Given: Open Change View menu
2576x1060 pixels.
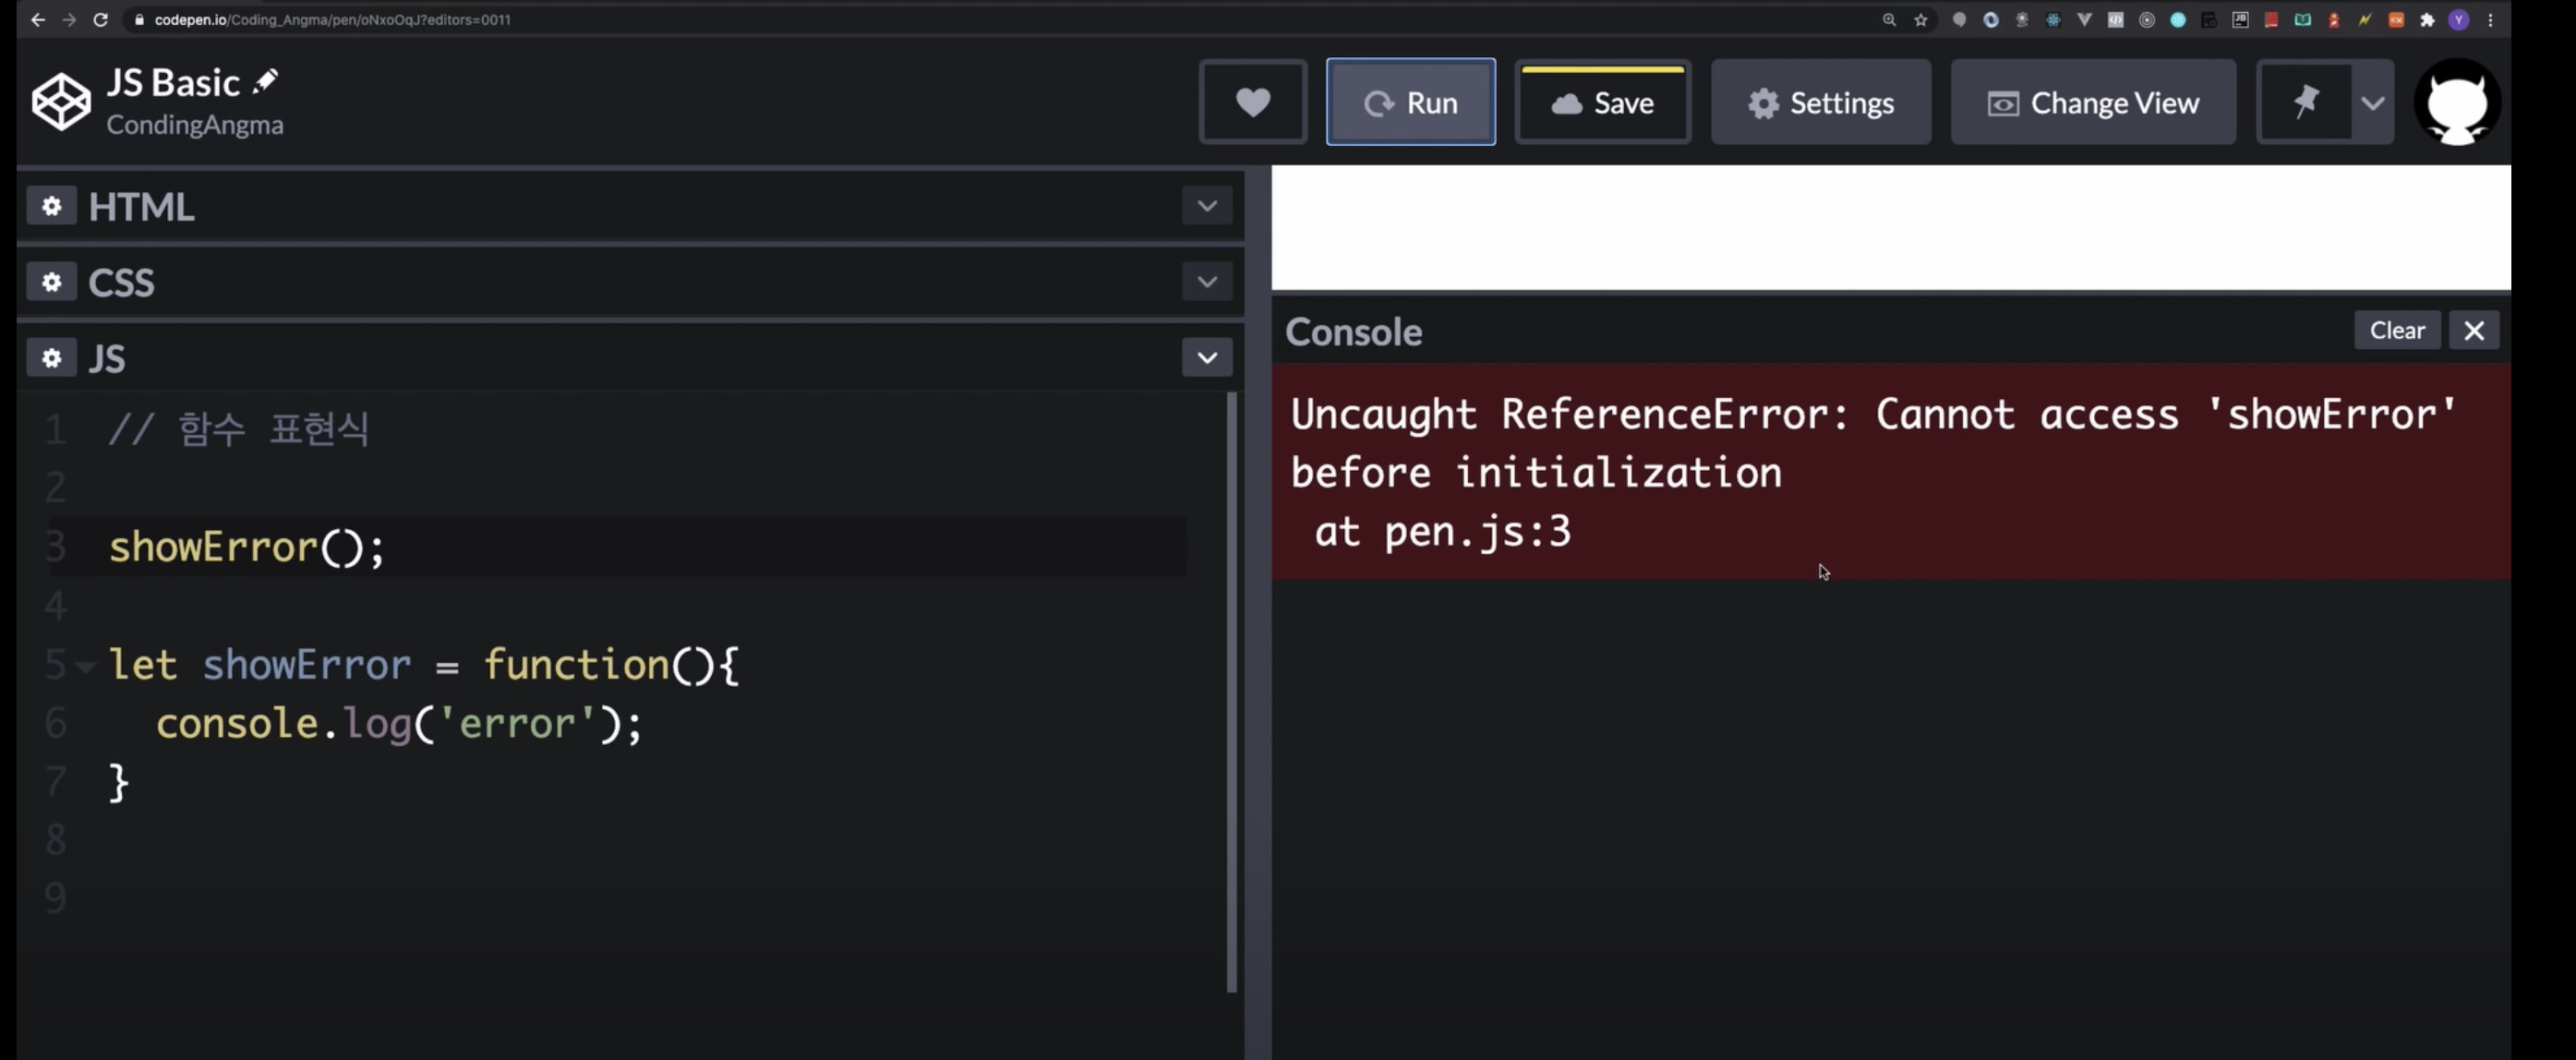Looking at the screenshot, I should (x=2092, y=102).
